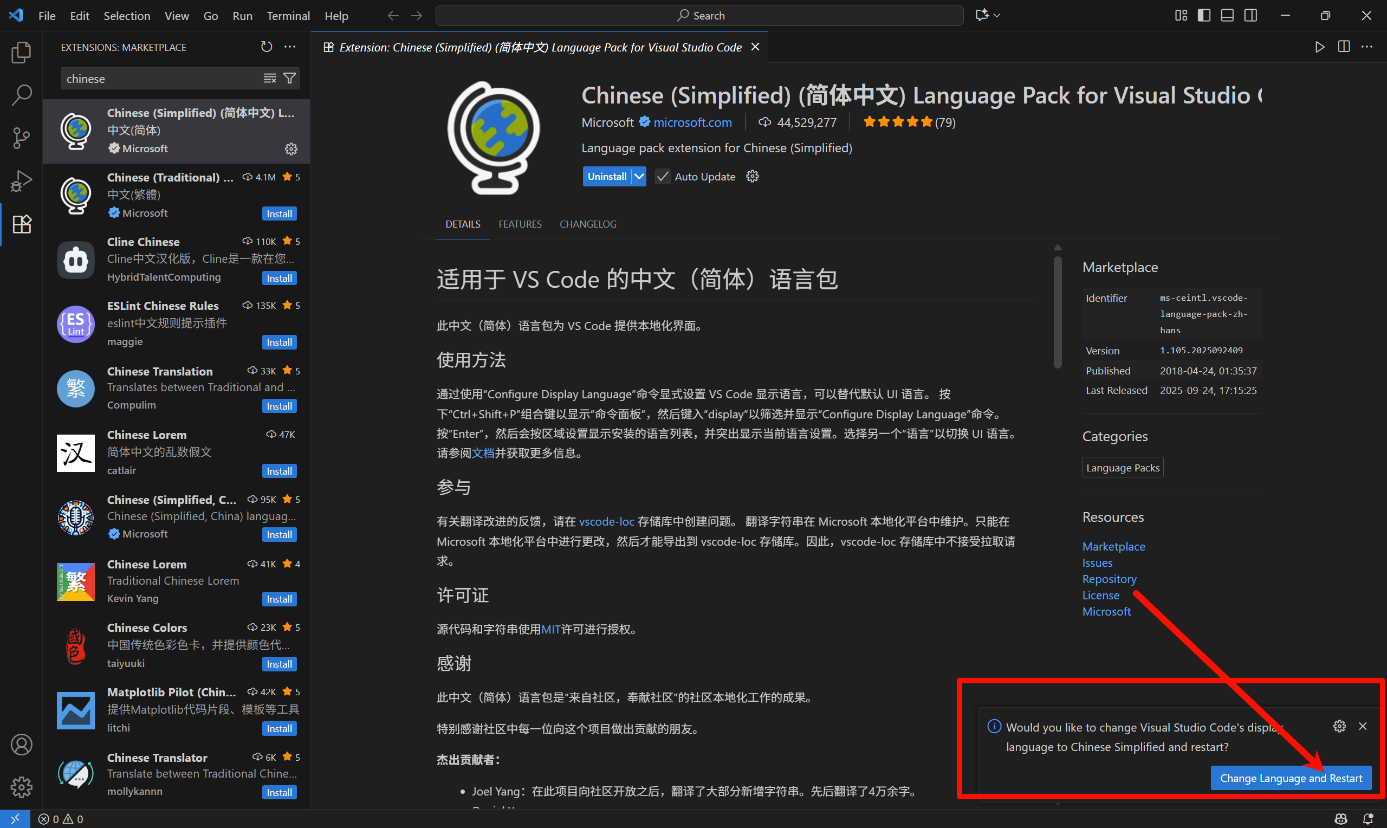Open the Source Control view
This screenshot has width=1387, height=828.
(x=21, y=139)
